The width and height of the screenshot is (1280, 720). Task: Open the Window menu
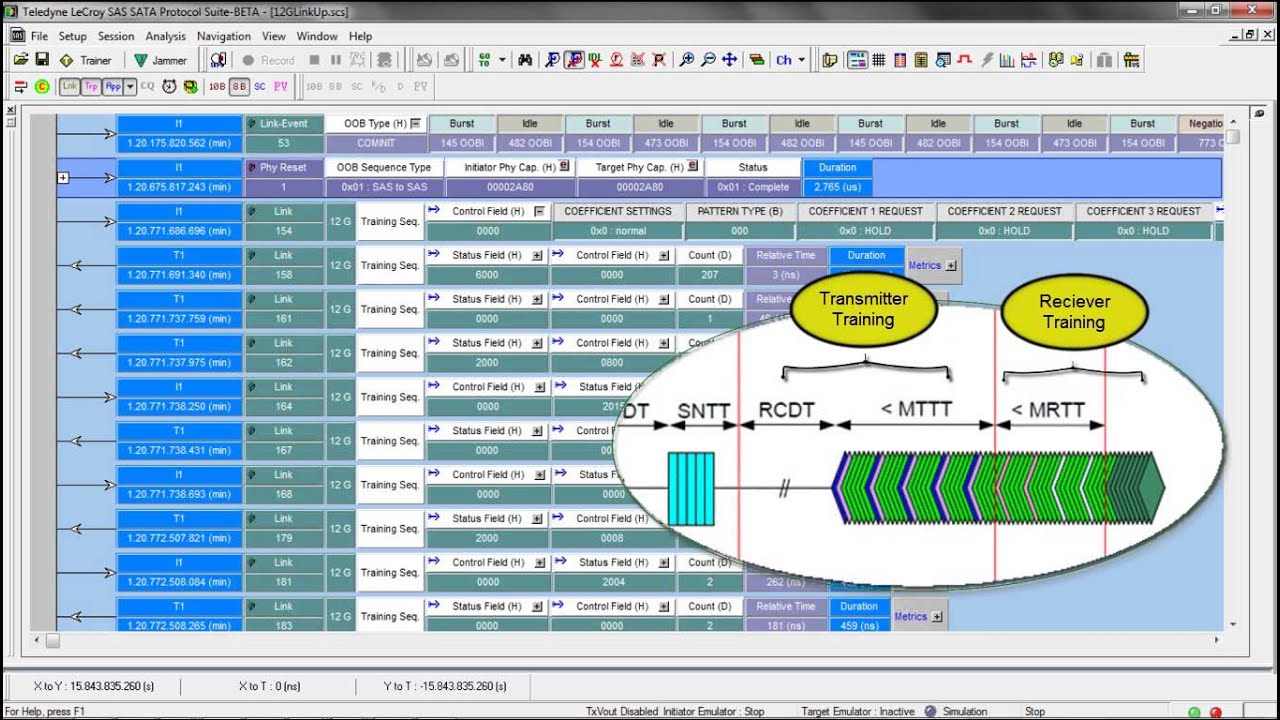click(x=317, y=36)
